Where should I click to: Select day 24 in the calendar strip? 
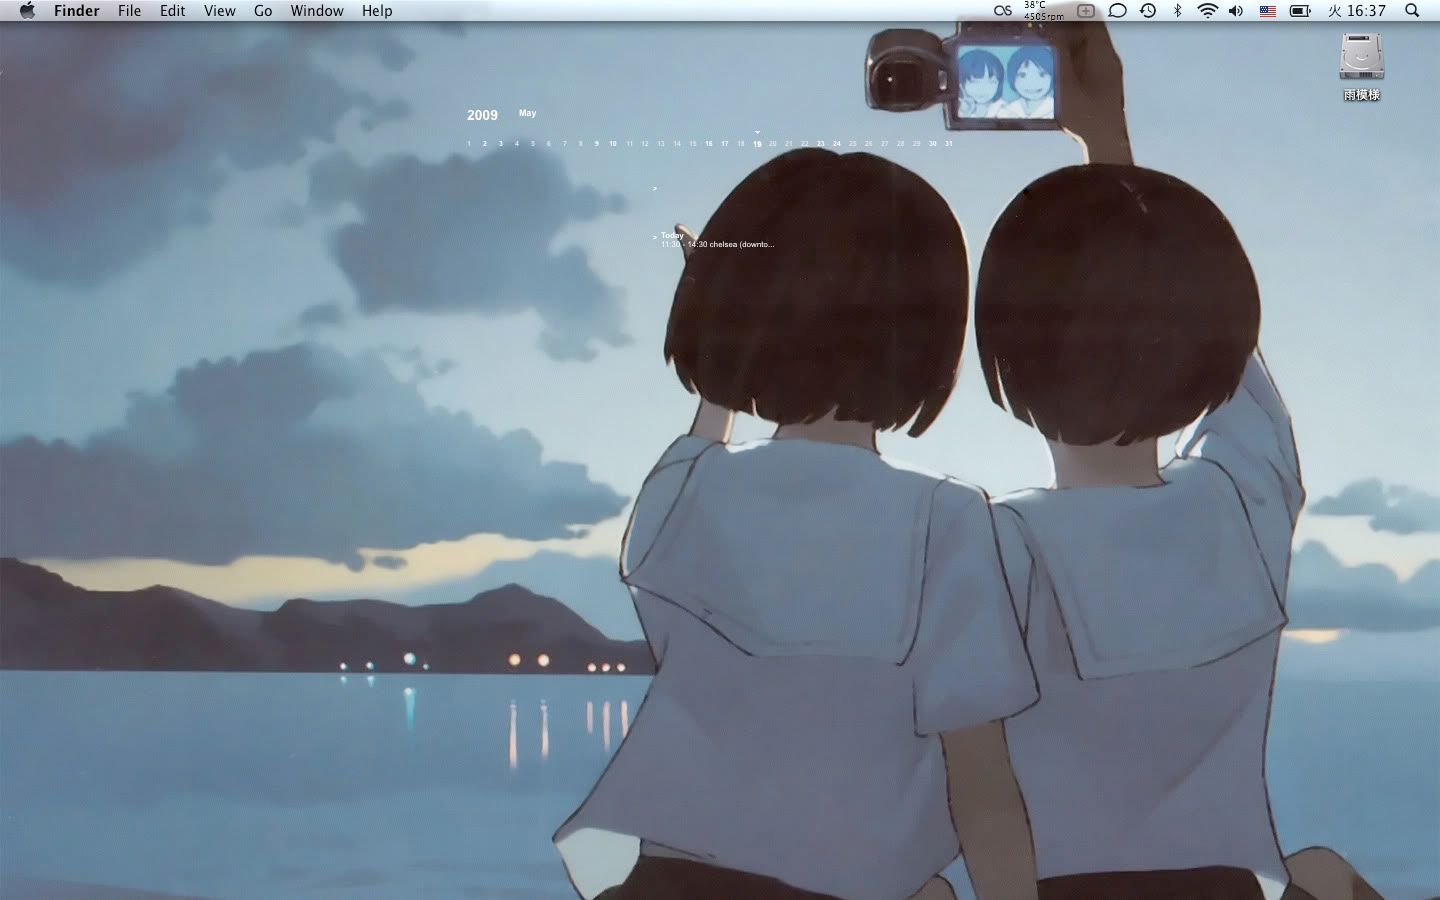coord(837,144)
